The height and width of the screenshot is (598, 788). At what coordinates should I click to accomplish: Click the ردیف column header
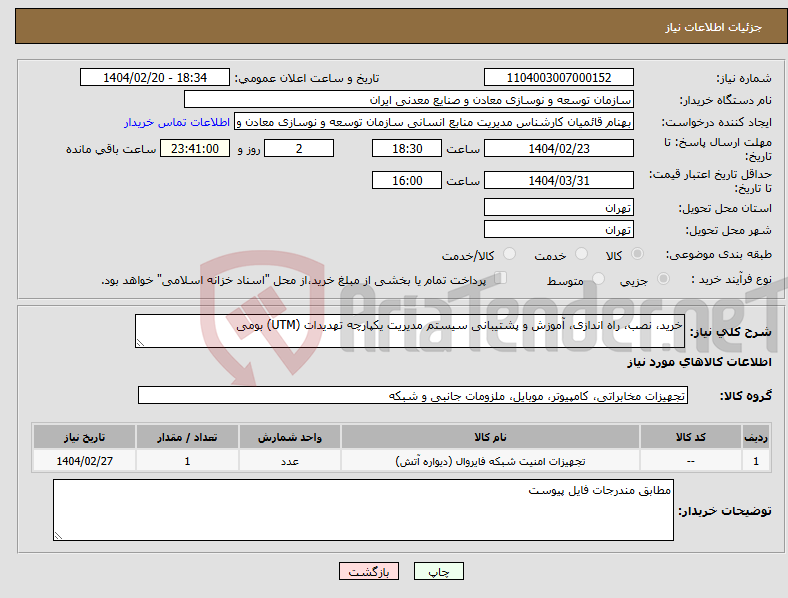coord(756,437)
